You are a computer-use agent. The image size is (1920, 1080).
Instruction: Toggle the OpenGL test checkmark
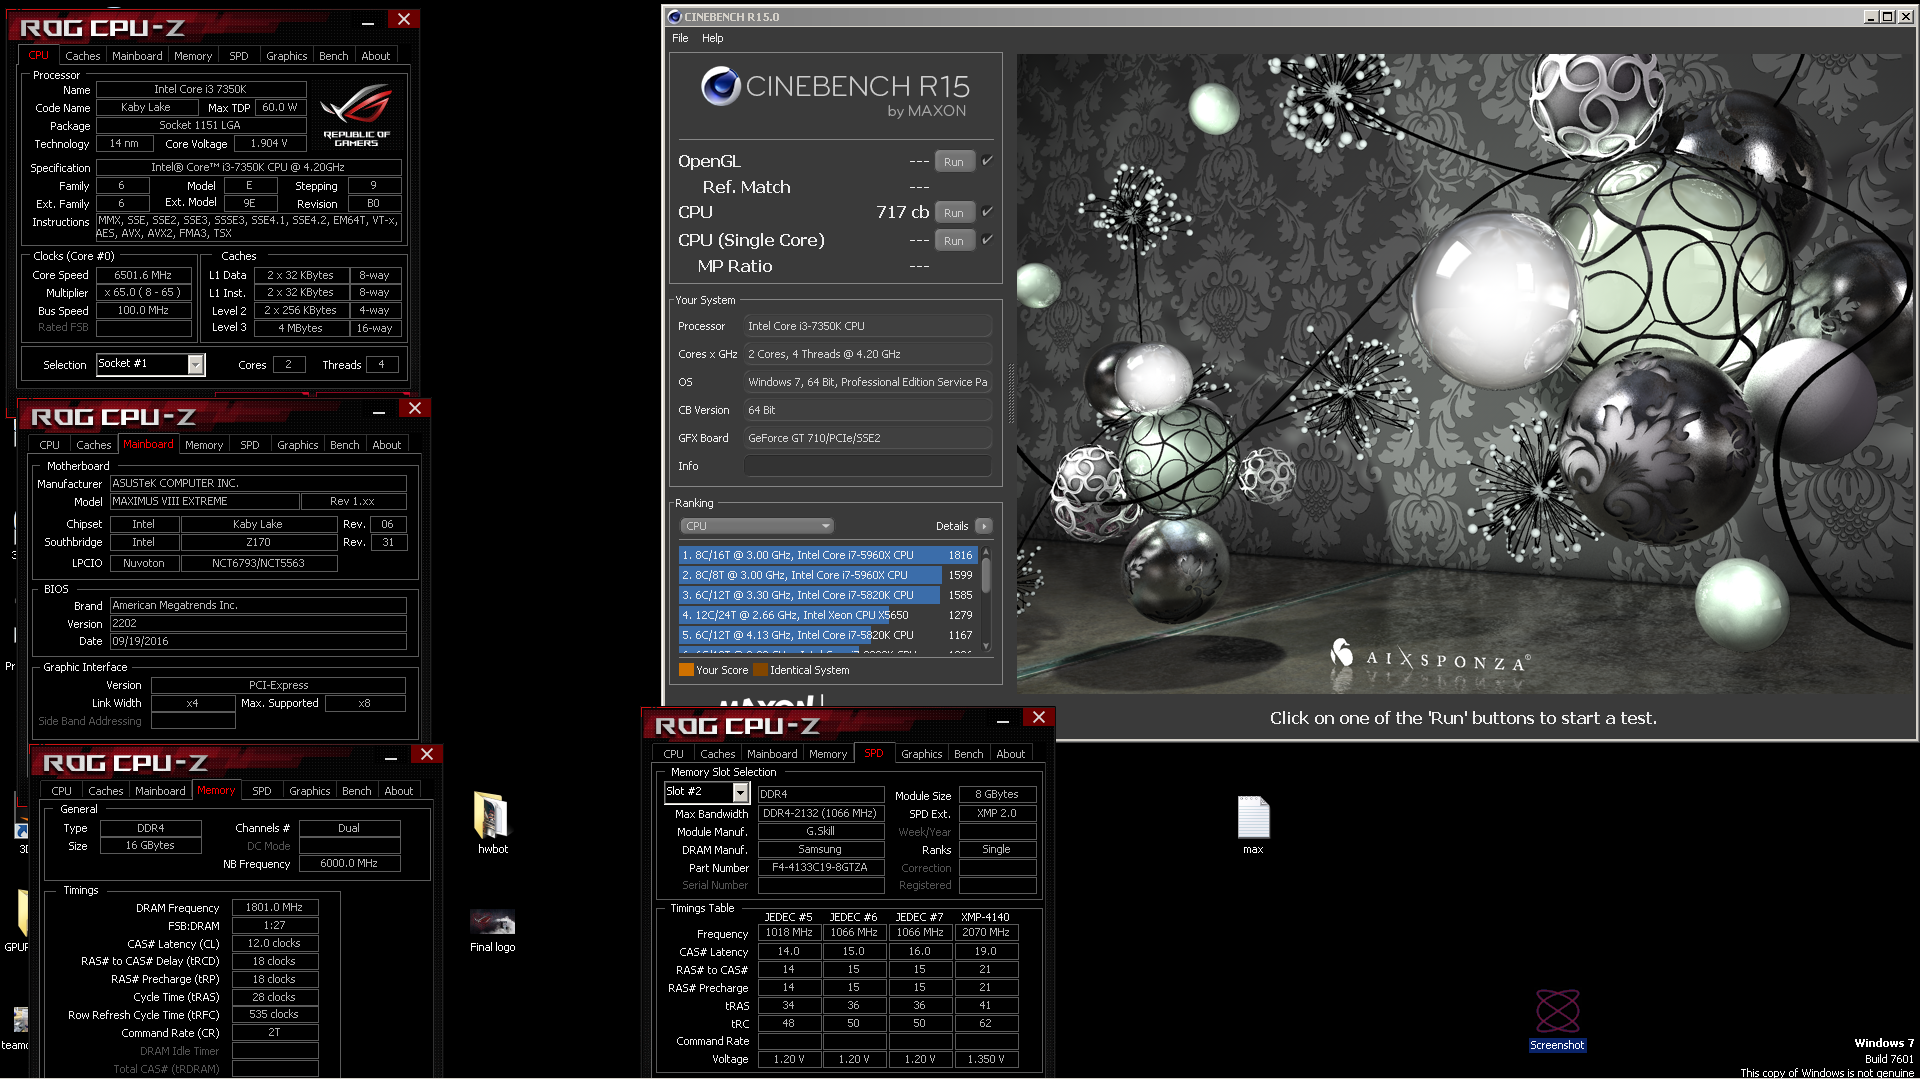[x=987, y=161]
